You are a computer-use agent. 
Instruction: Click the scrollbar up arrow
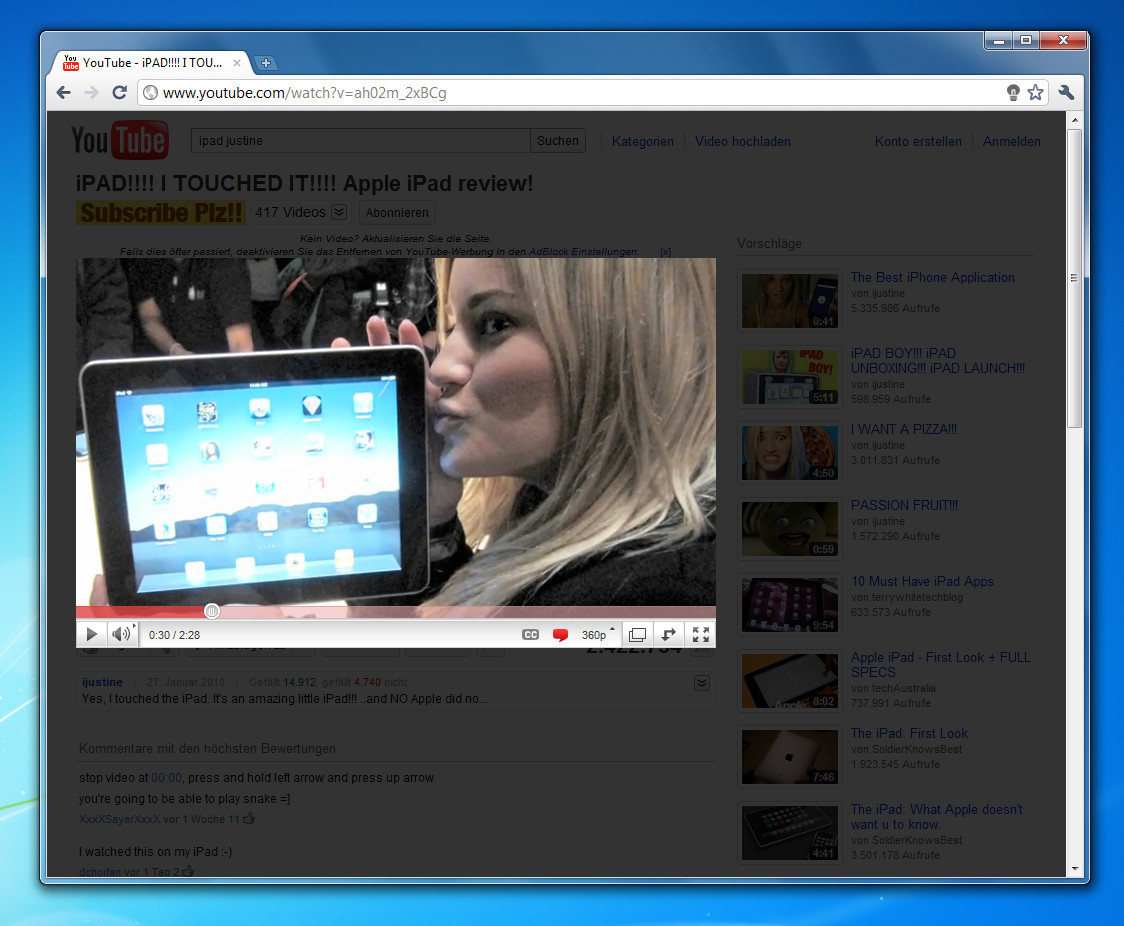pos(1075,120)
